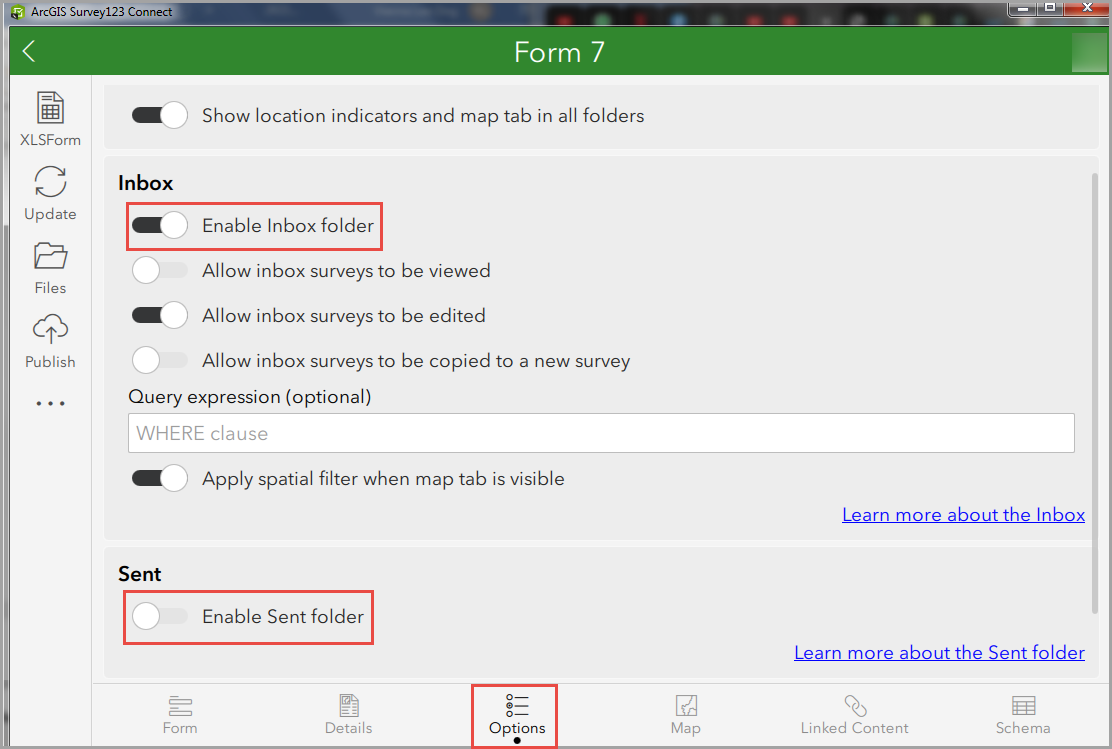
Task: Click the vertical scrollbar on options panel
Action: (1095, 394)
